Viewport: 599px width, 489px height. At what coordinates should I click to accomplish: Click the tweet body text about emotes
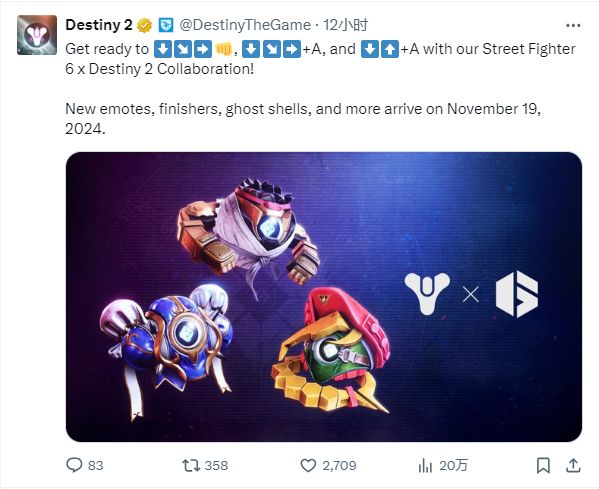coord(303,118)
